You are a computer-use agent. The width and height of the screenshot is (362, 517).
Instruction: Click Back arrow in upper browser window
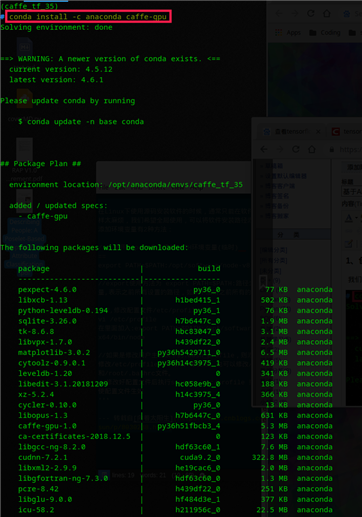tap(279, 13)
